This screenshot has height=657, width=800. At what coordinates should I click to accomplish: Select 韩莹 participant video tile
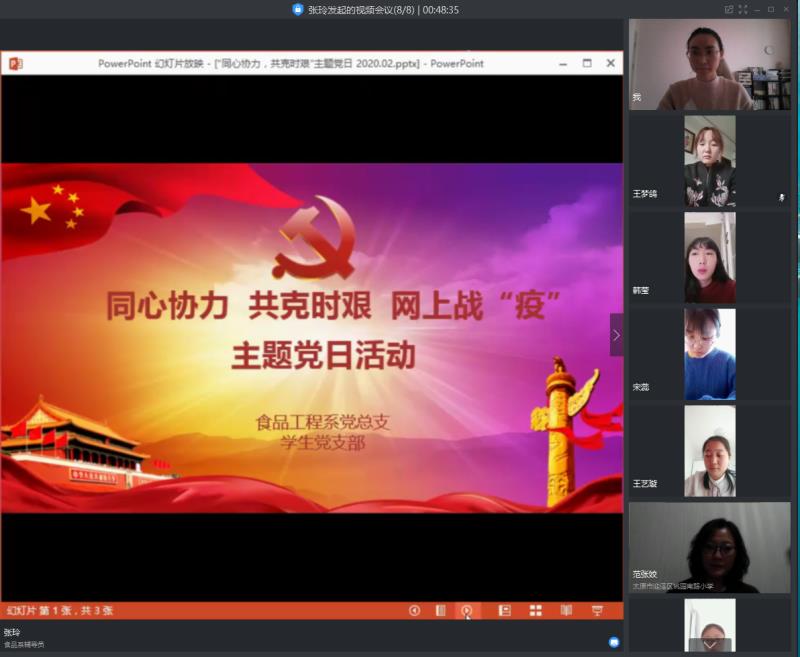[x=709, y=257]
